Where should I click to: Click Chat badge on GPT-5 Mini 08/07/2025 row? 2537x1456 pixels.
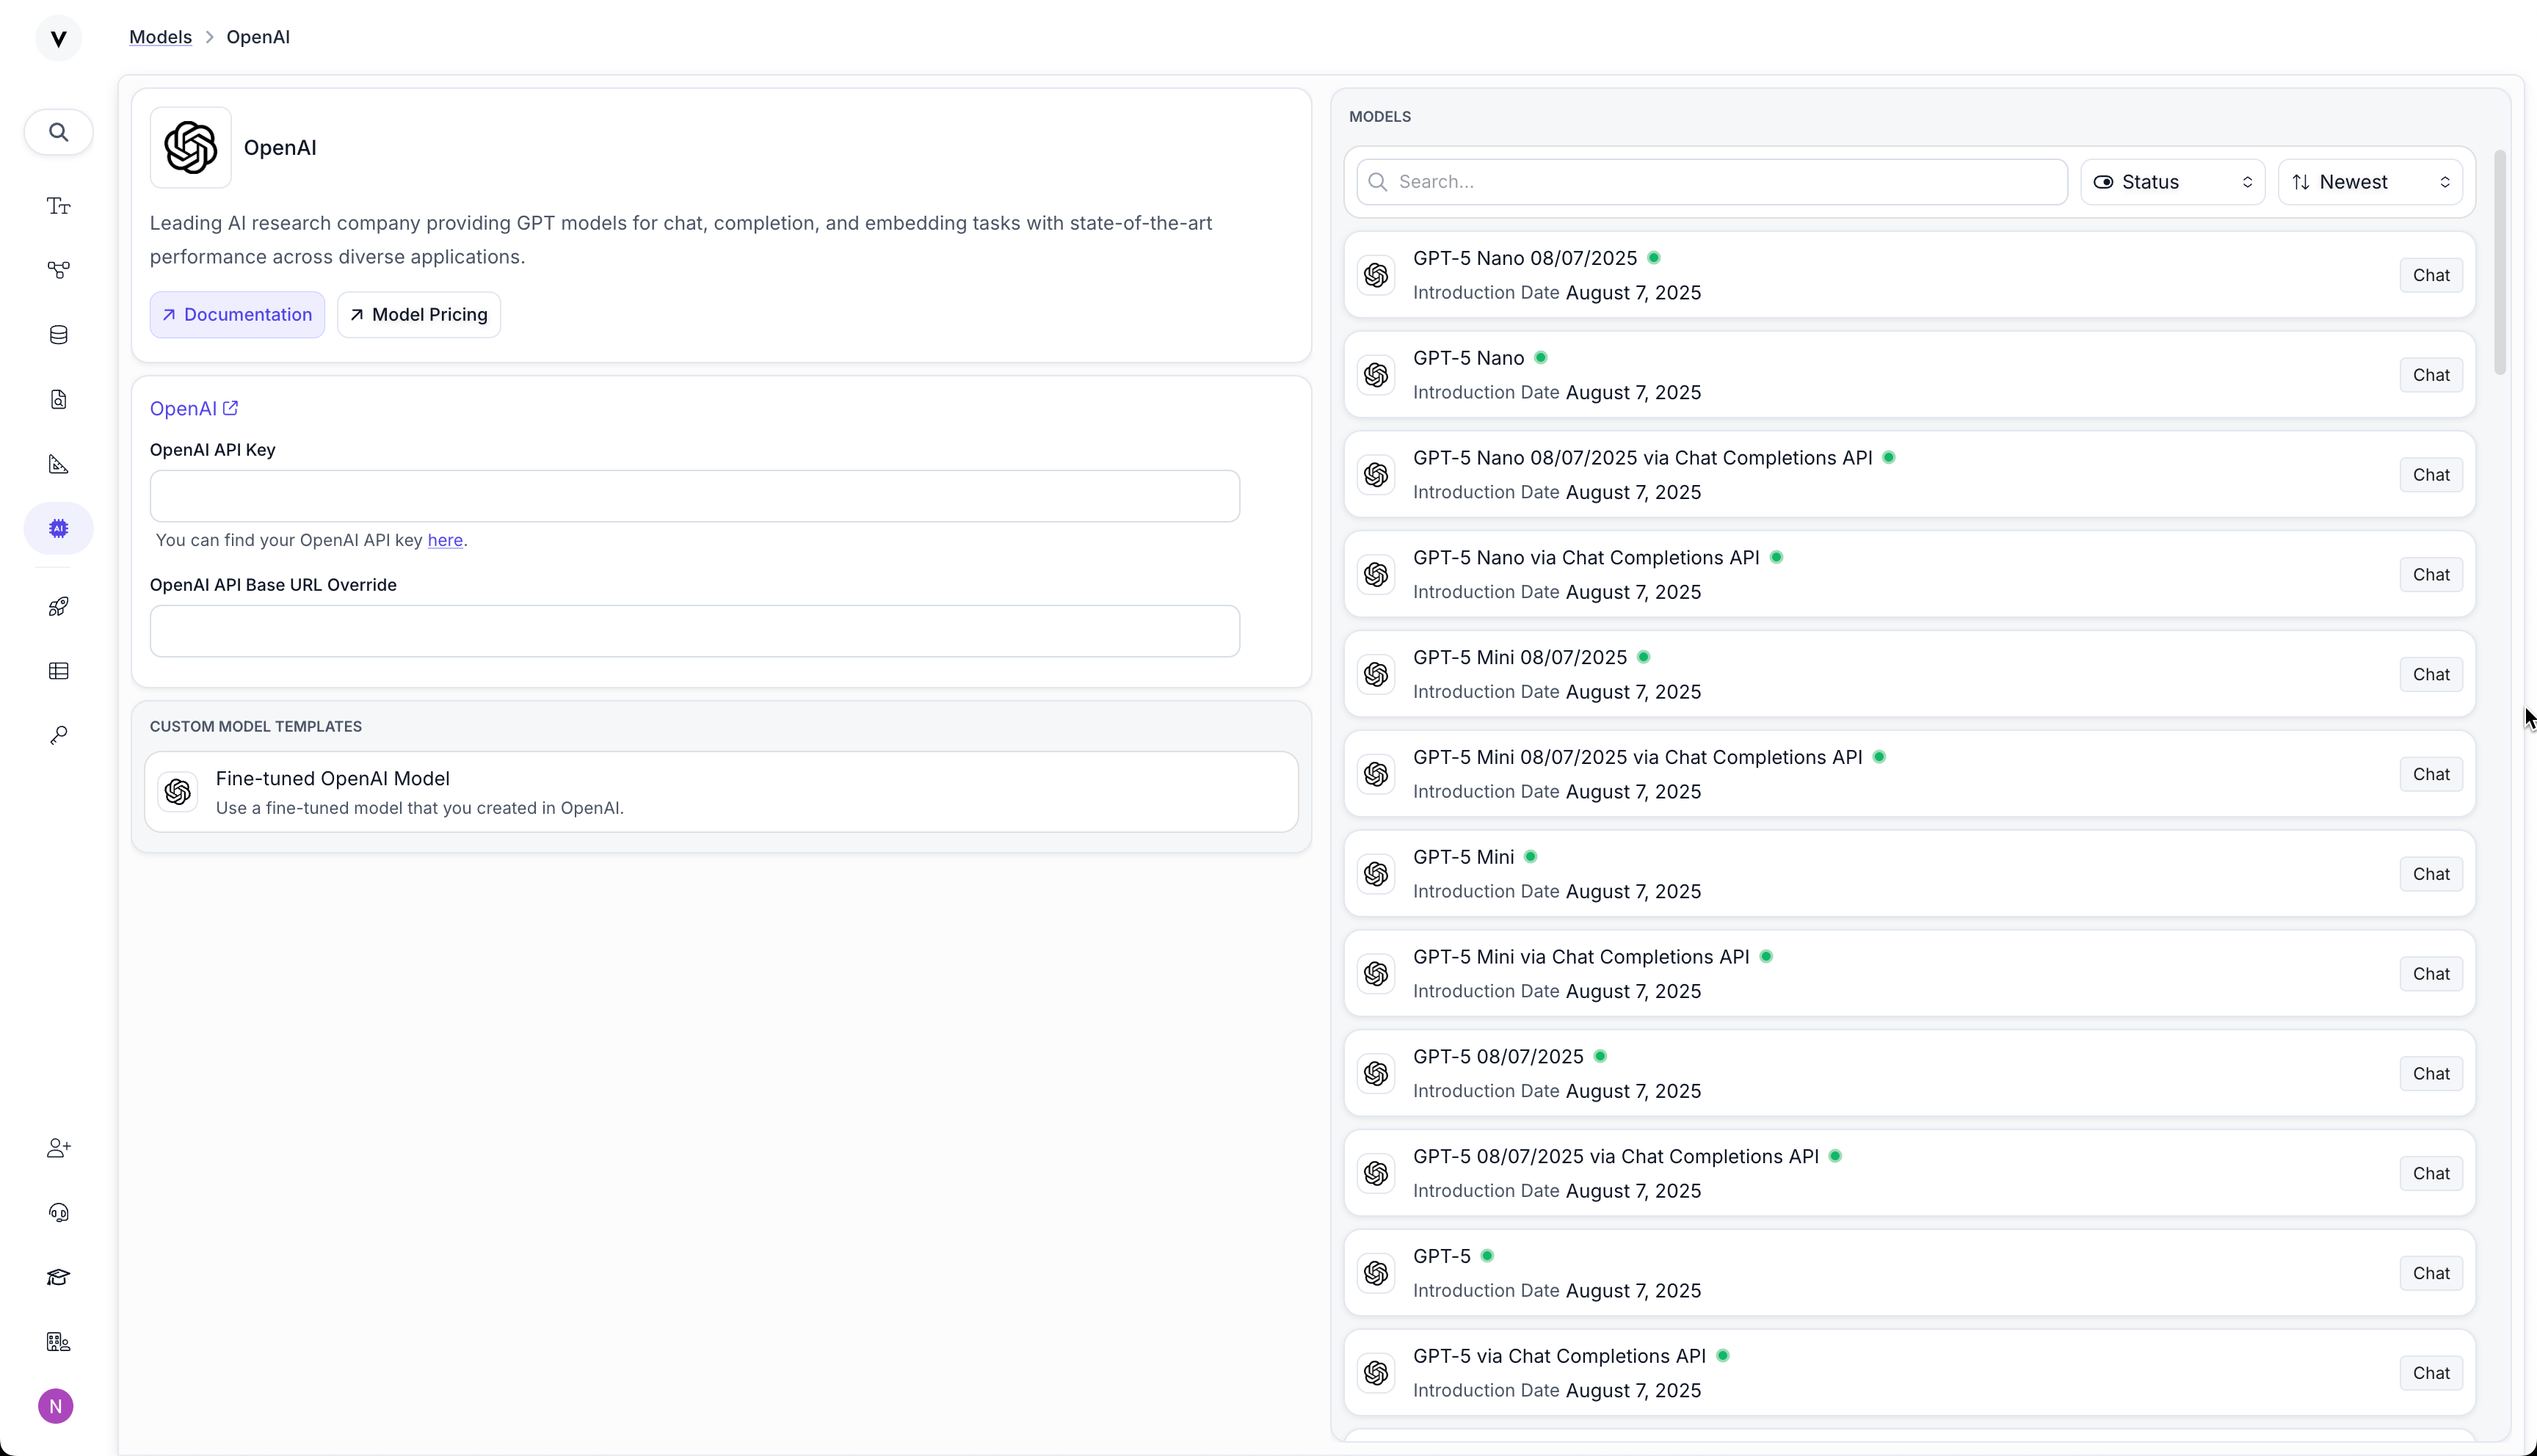pos(2431,674)
